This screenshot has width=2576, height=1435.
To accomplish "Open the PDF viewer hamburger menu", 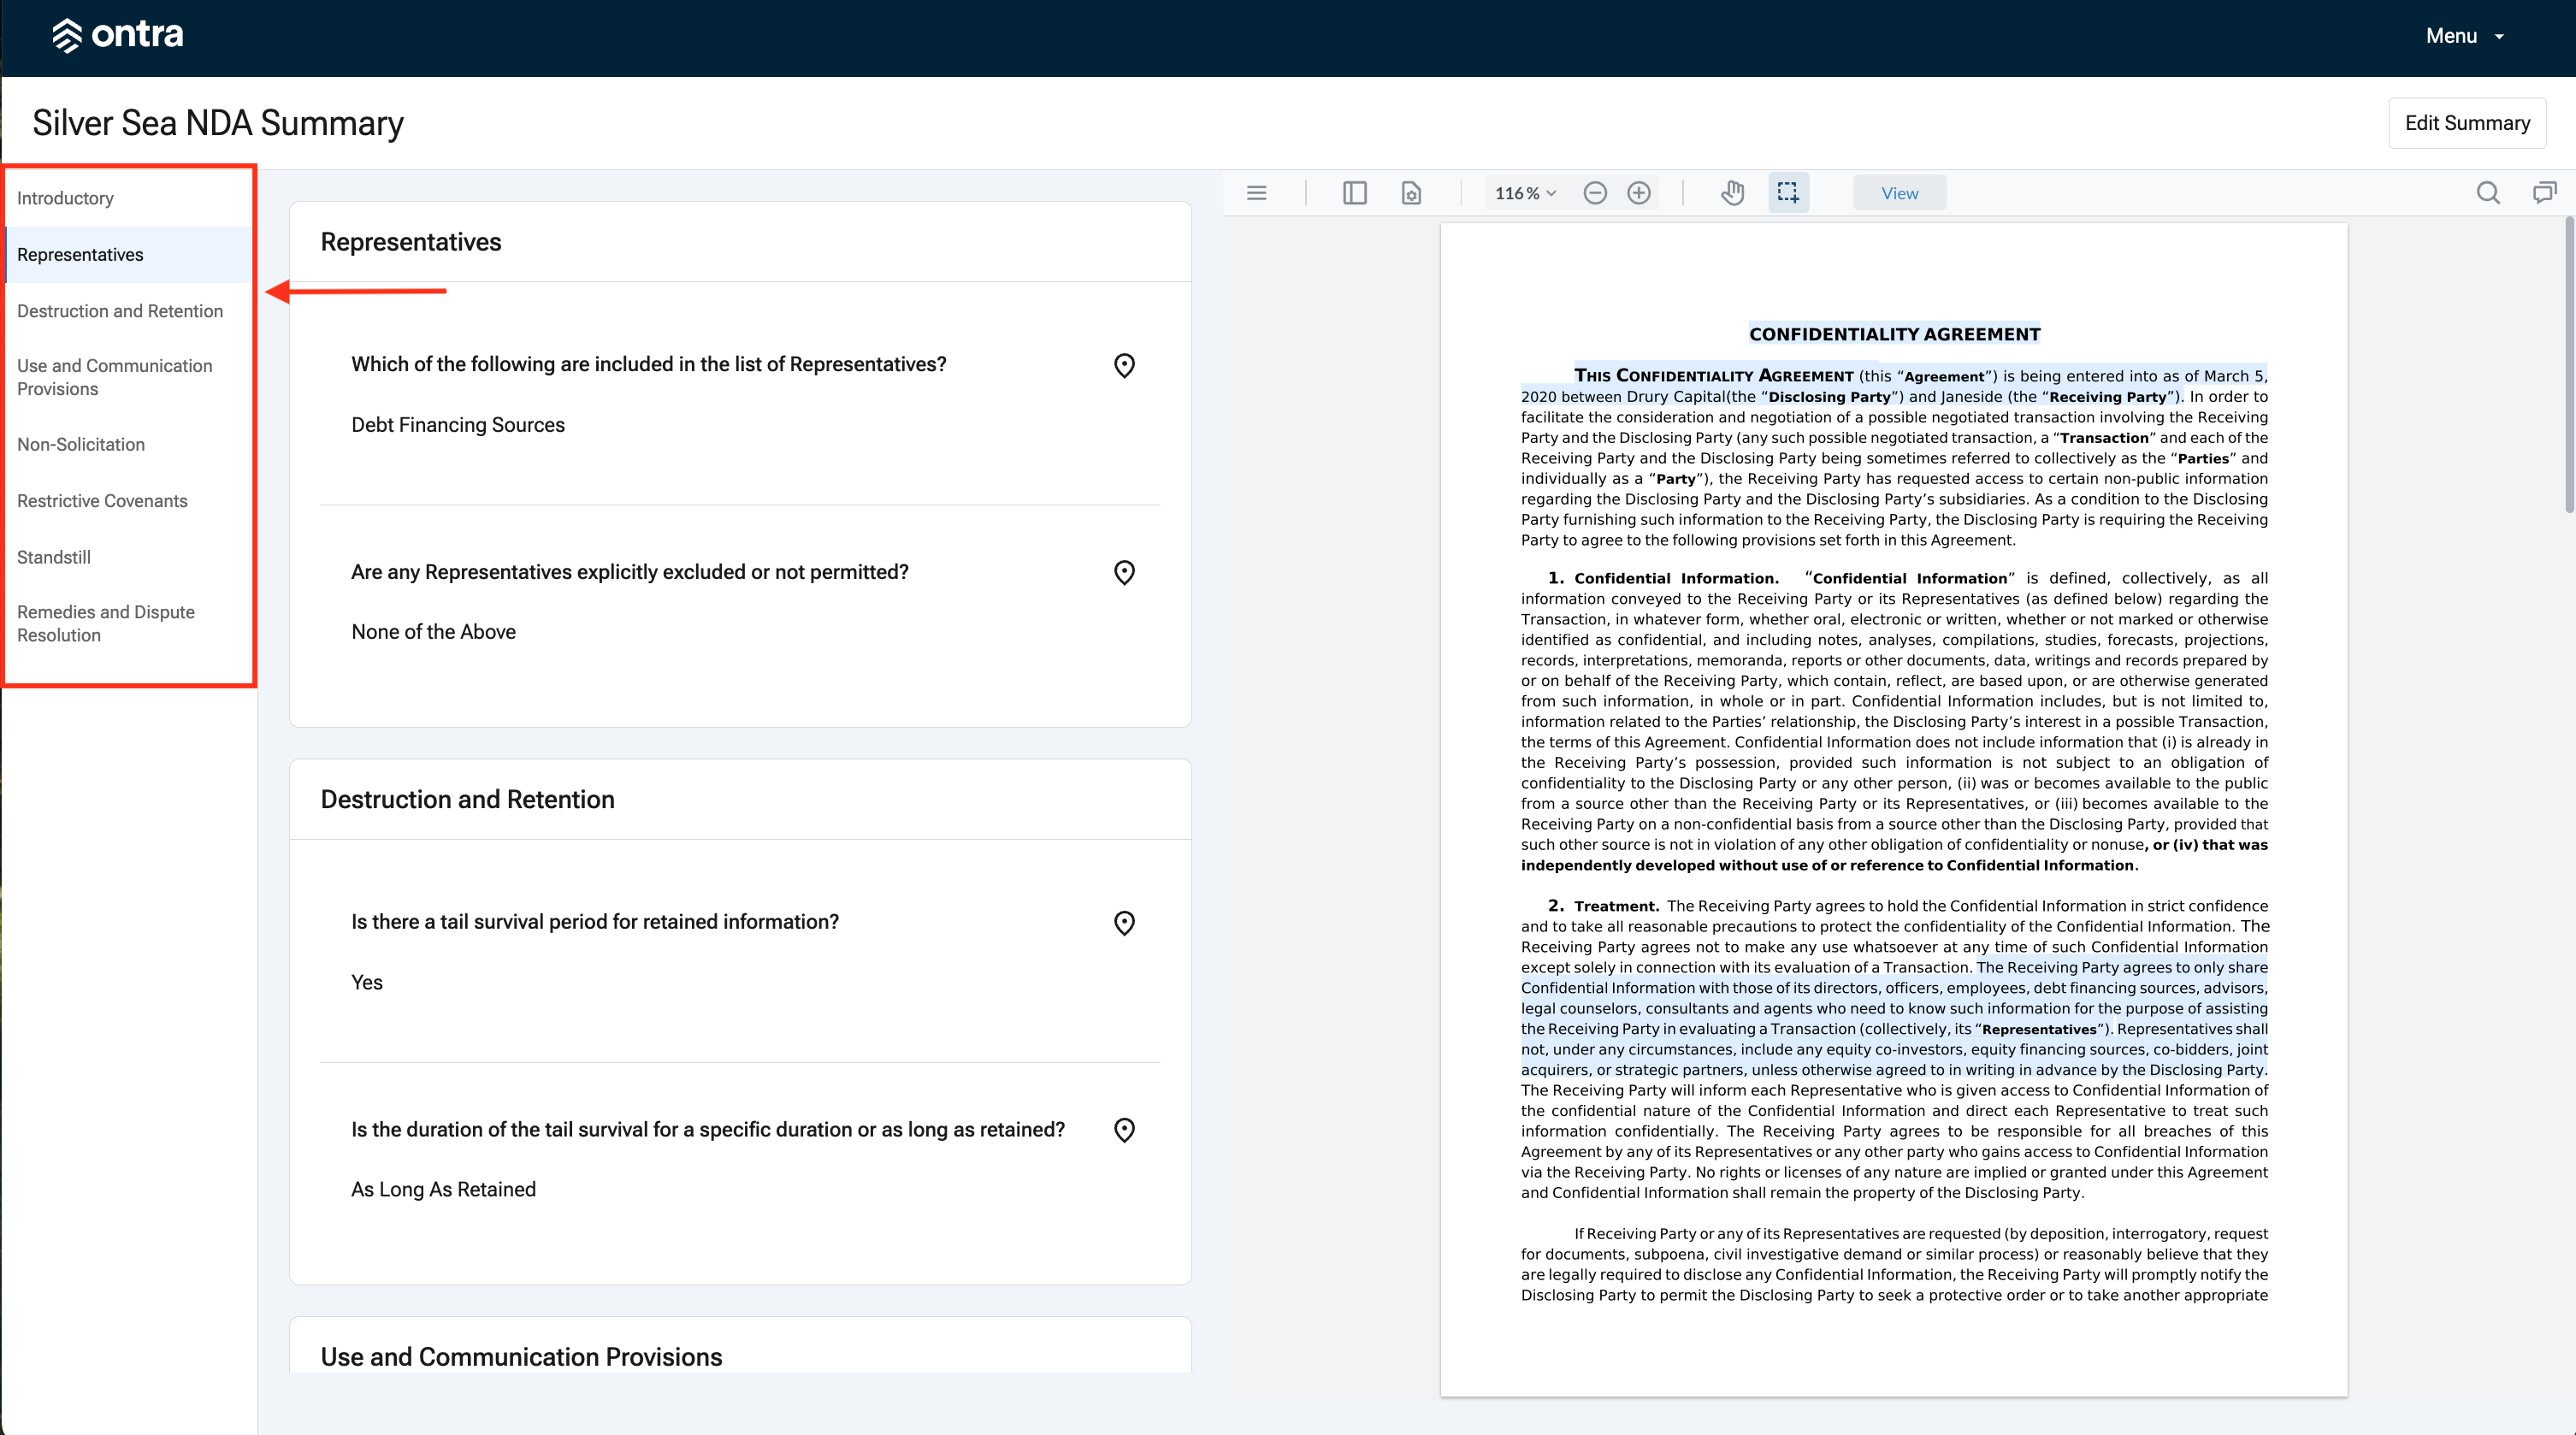I will 1257,193.
